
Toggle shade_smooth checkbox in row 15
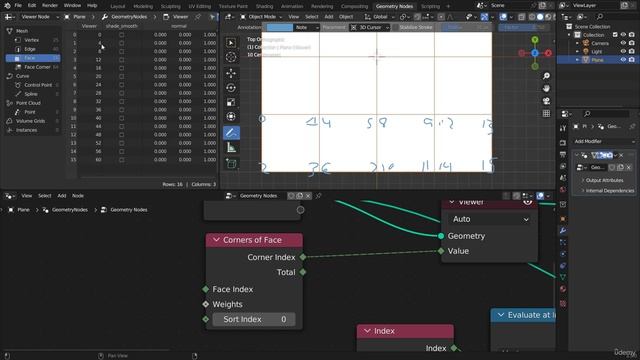point(122,160)
